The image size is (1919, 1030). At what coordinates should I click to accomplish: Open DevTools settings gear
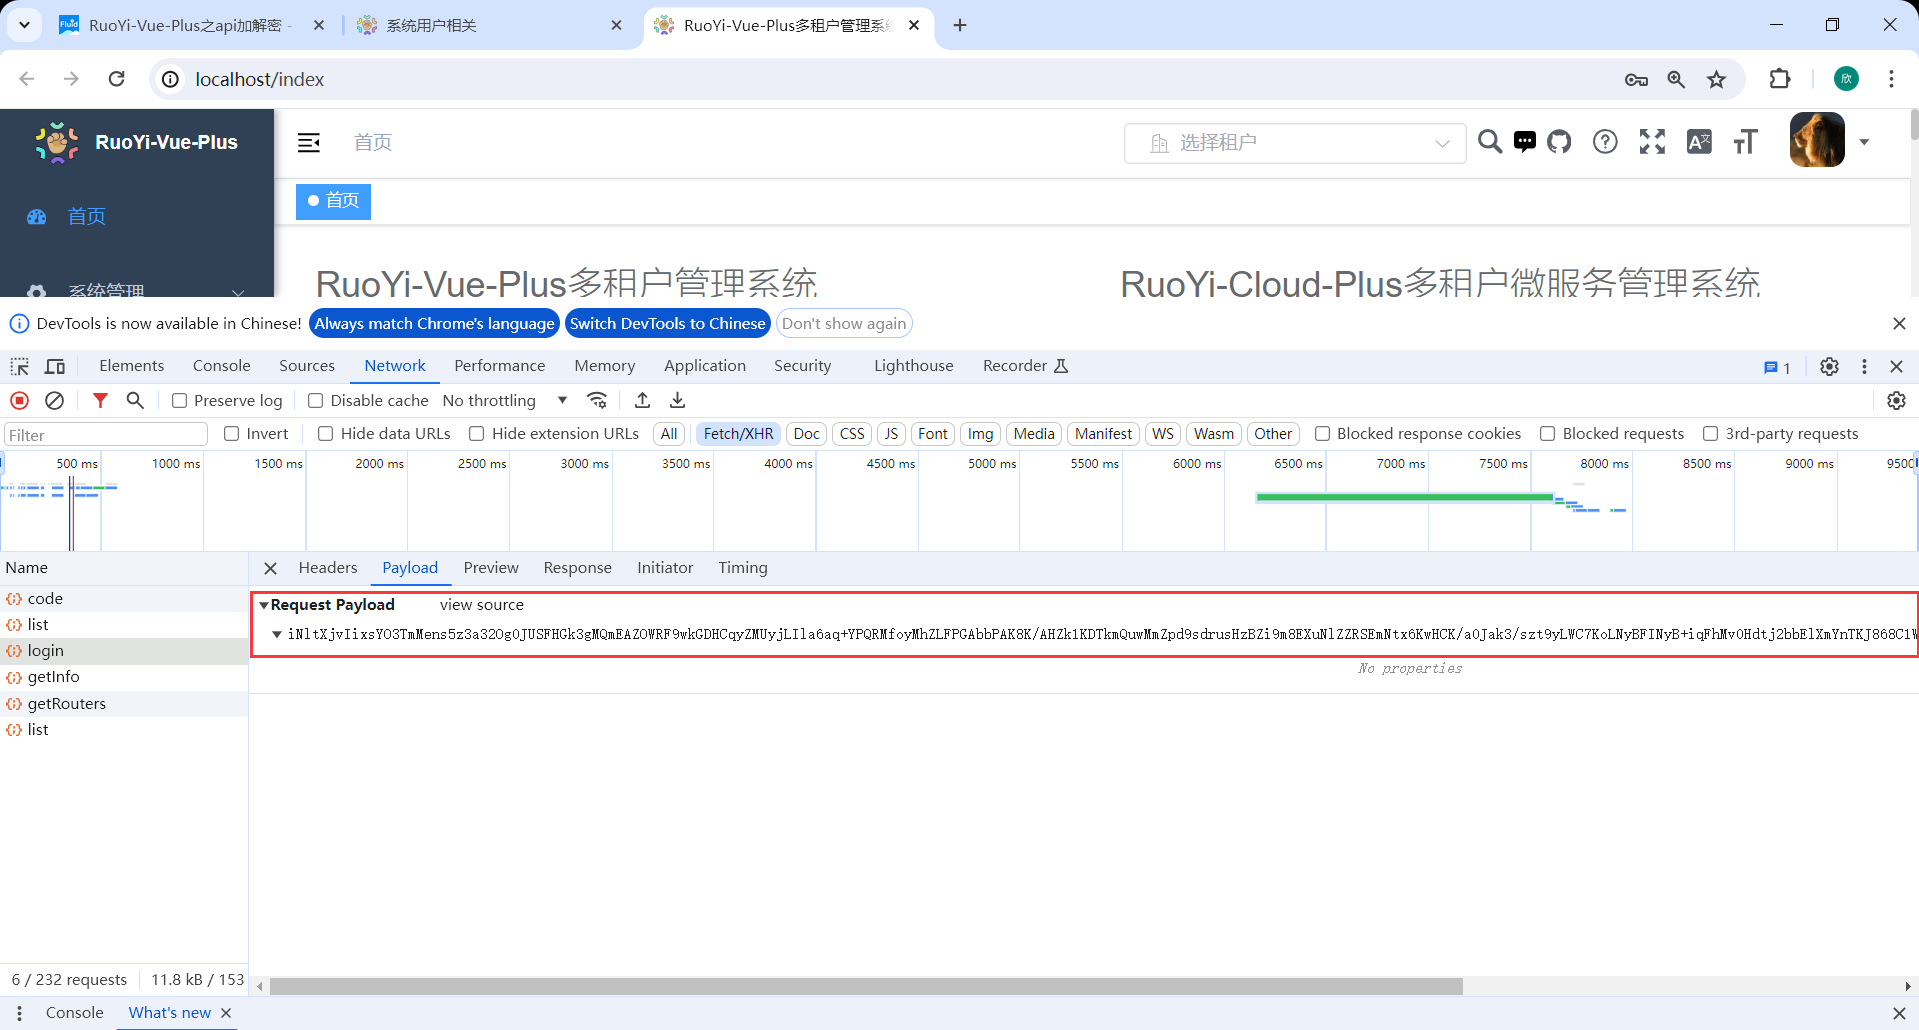(x=1829, y=366)
